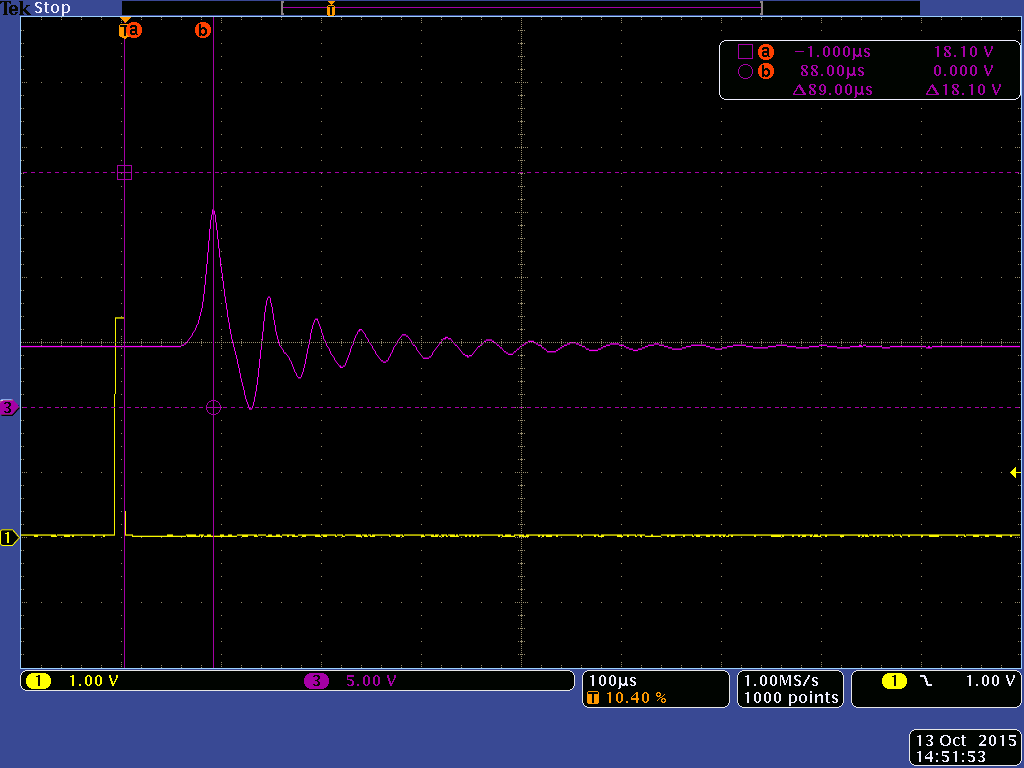1024x768 pixels.
Task: Click the square icon in cursor readout
Action: click(x=745, y=52)
